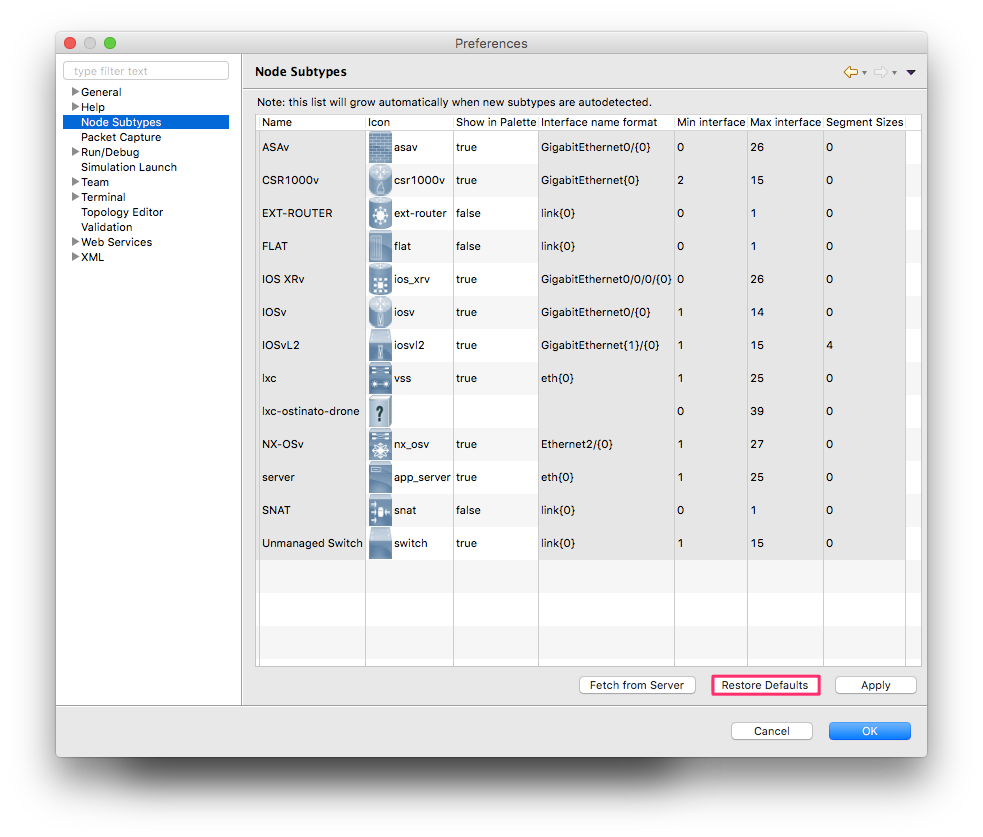Expand the General tree node

[x=75, y=92]
